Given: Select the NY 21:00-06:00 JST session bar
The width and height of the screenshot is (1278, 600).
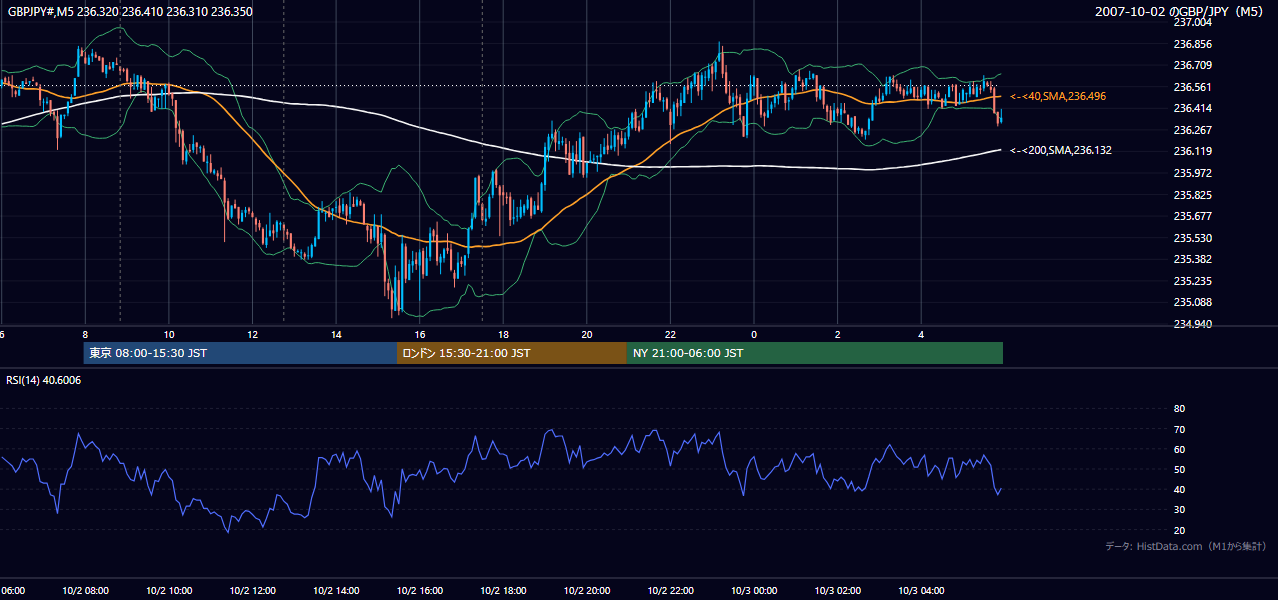Looking at the screenshot, I should [x=815, y=353].
